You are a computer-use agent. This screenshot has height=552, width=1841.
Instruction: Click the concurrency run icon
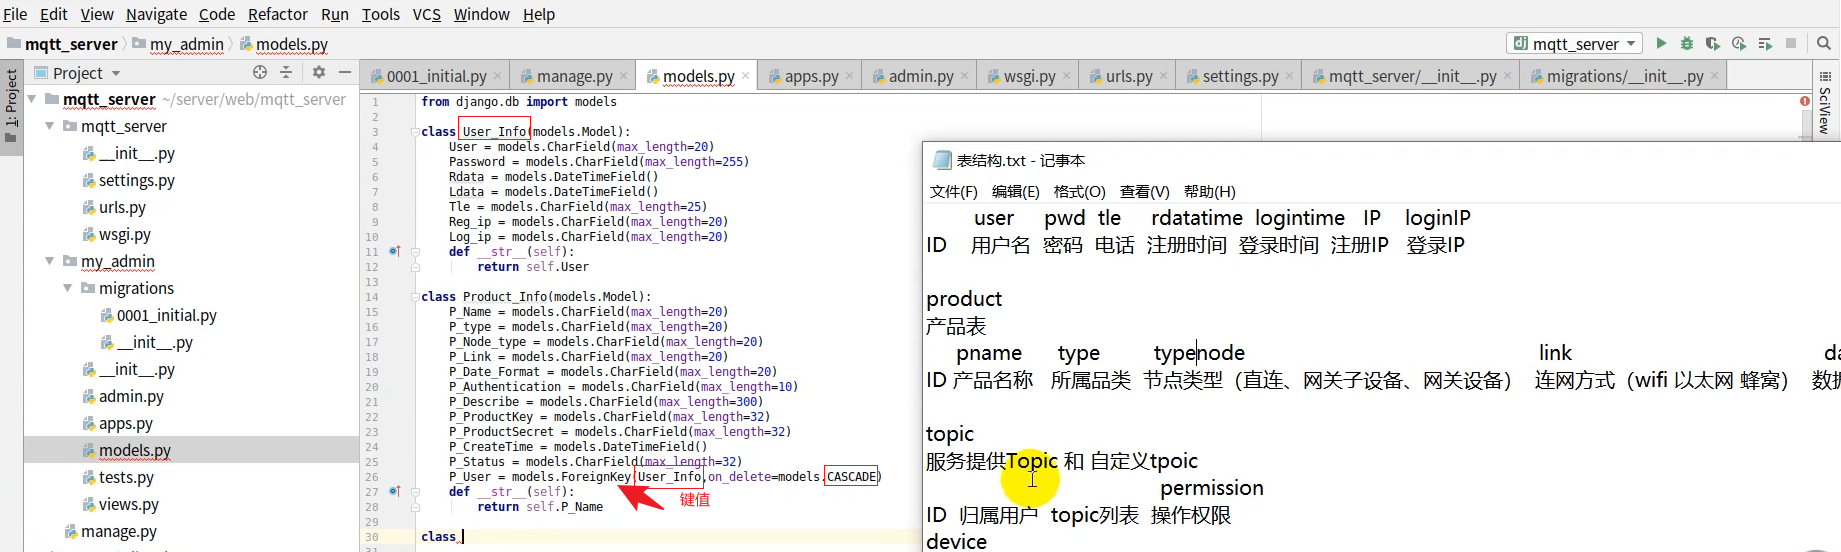1765,43
